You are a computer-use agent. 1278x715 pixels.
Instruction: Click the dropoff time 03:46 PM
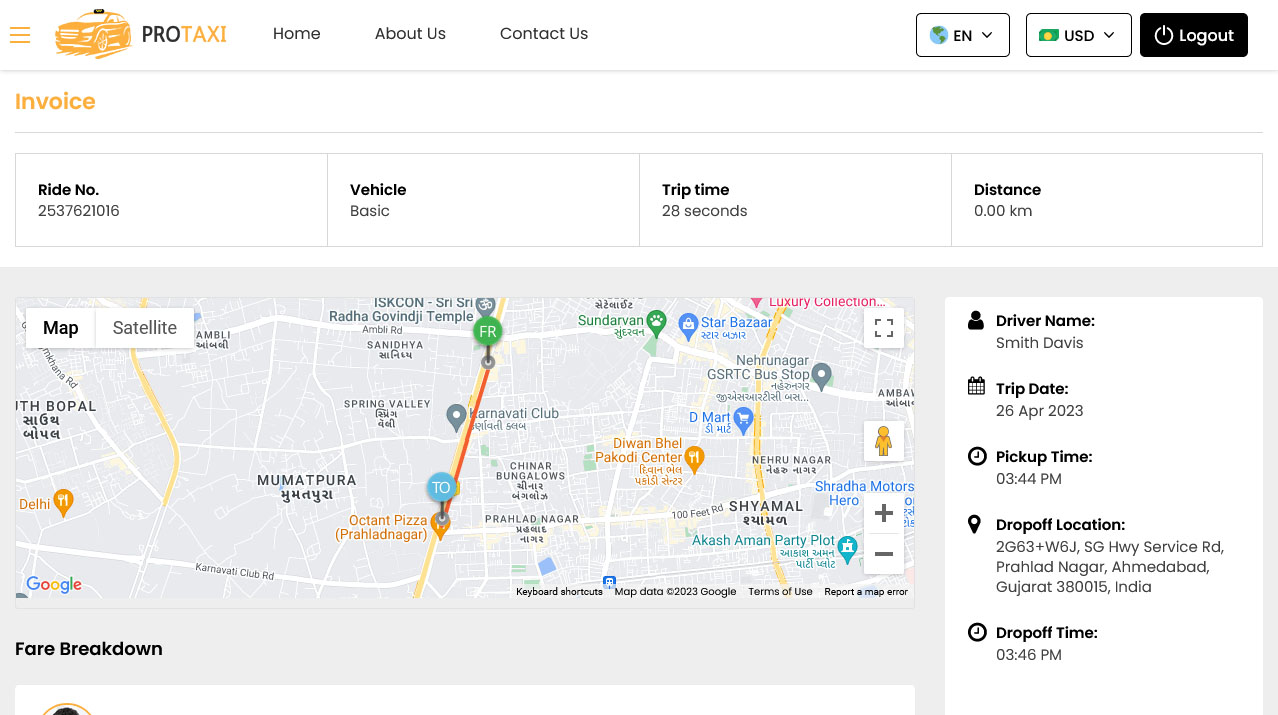pyautogui.click(x=1029, y=655)
